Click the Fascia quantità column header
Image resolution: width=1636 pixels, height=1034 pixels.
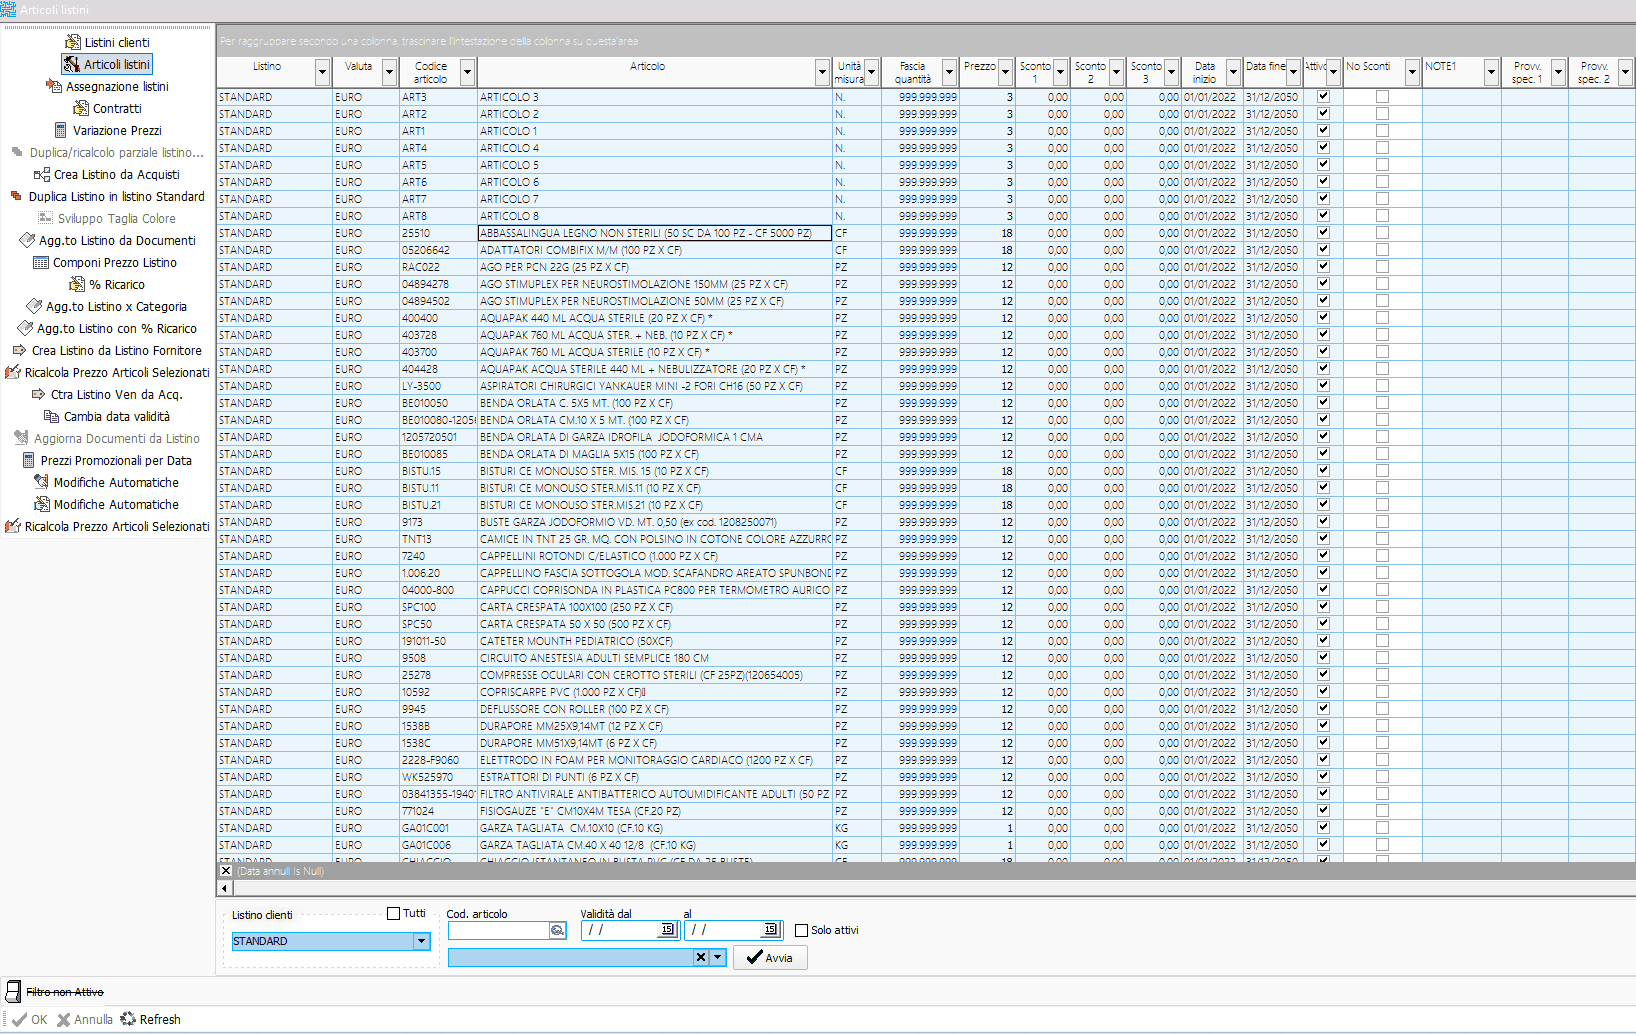(912, 72)
